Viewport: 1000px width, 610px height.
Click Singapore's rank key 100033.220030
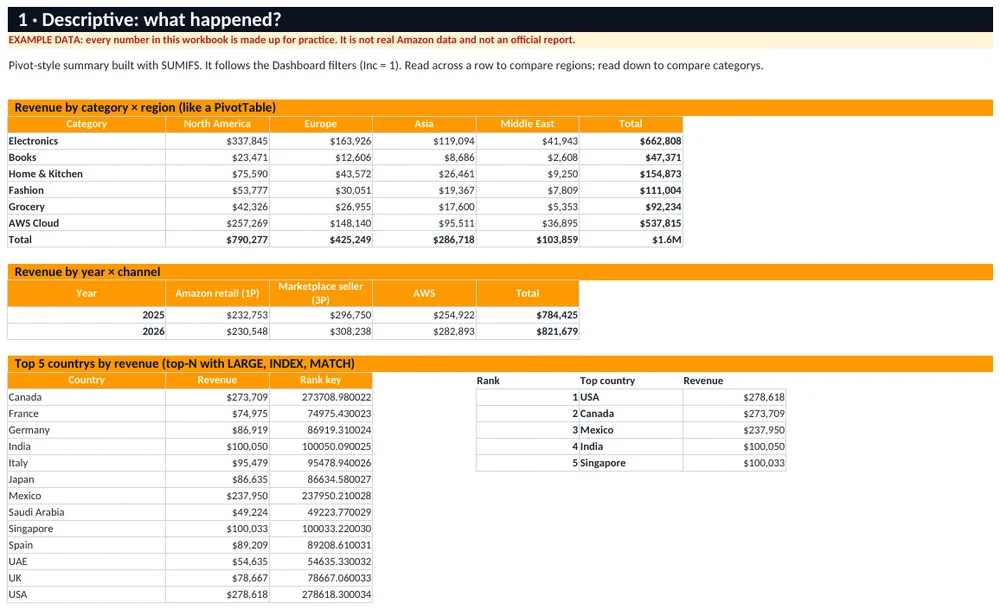click(320, 529)
